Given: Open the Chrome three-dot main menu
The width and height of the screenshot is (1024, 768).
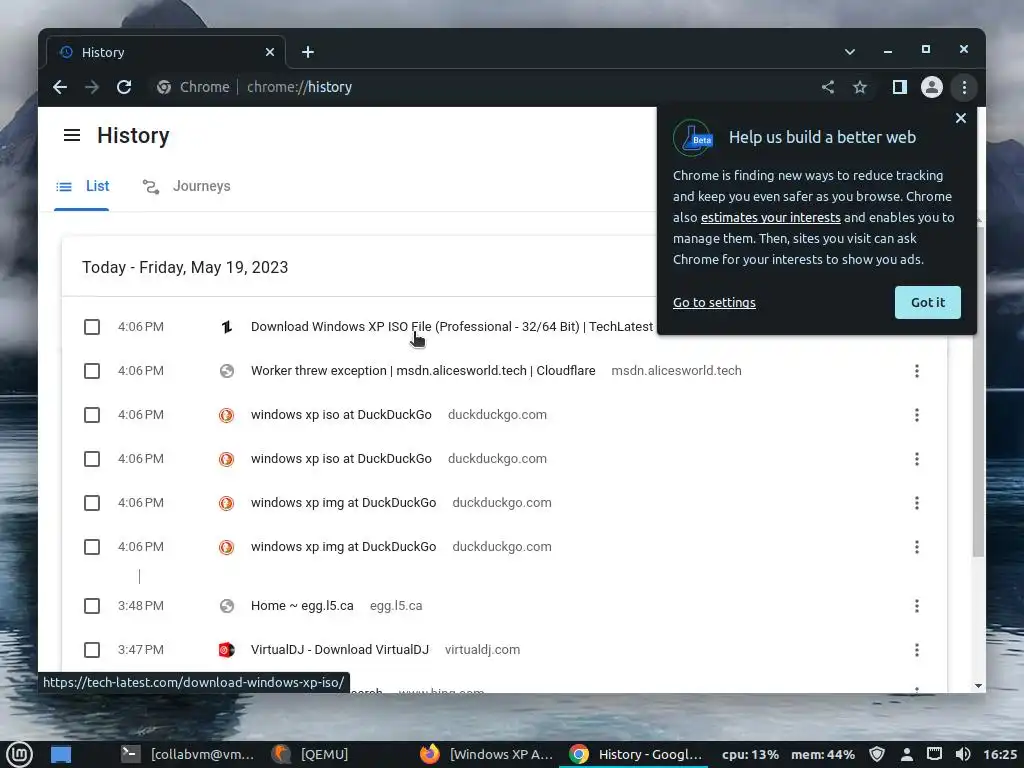Looking at the screenshot, I should [964, 87].
